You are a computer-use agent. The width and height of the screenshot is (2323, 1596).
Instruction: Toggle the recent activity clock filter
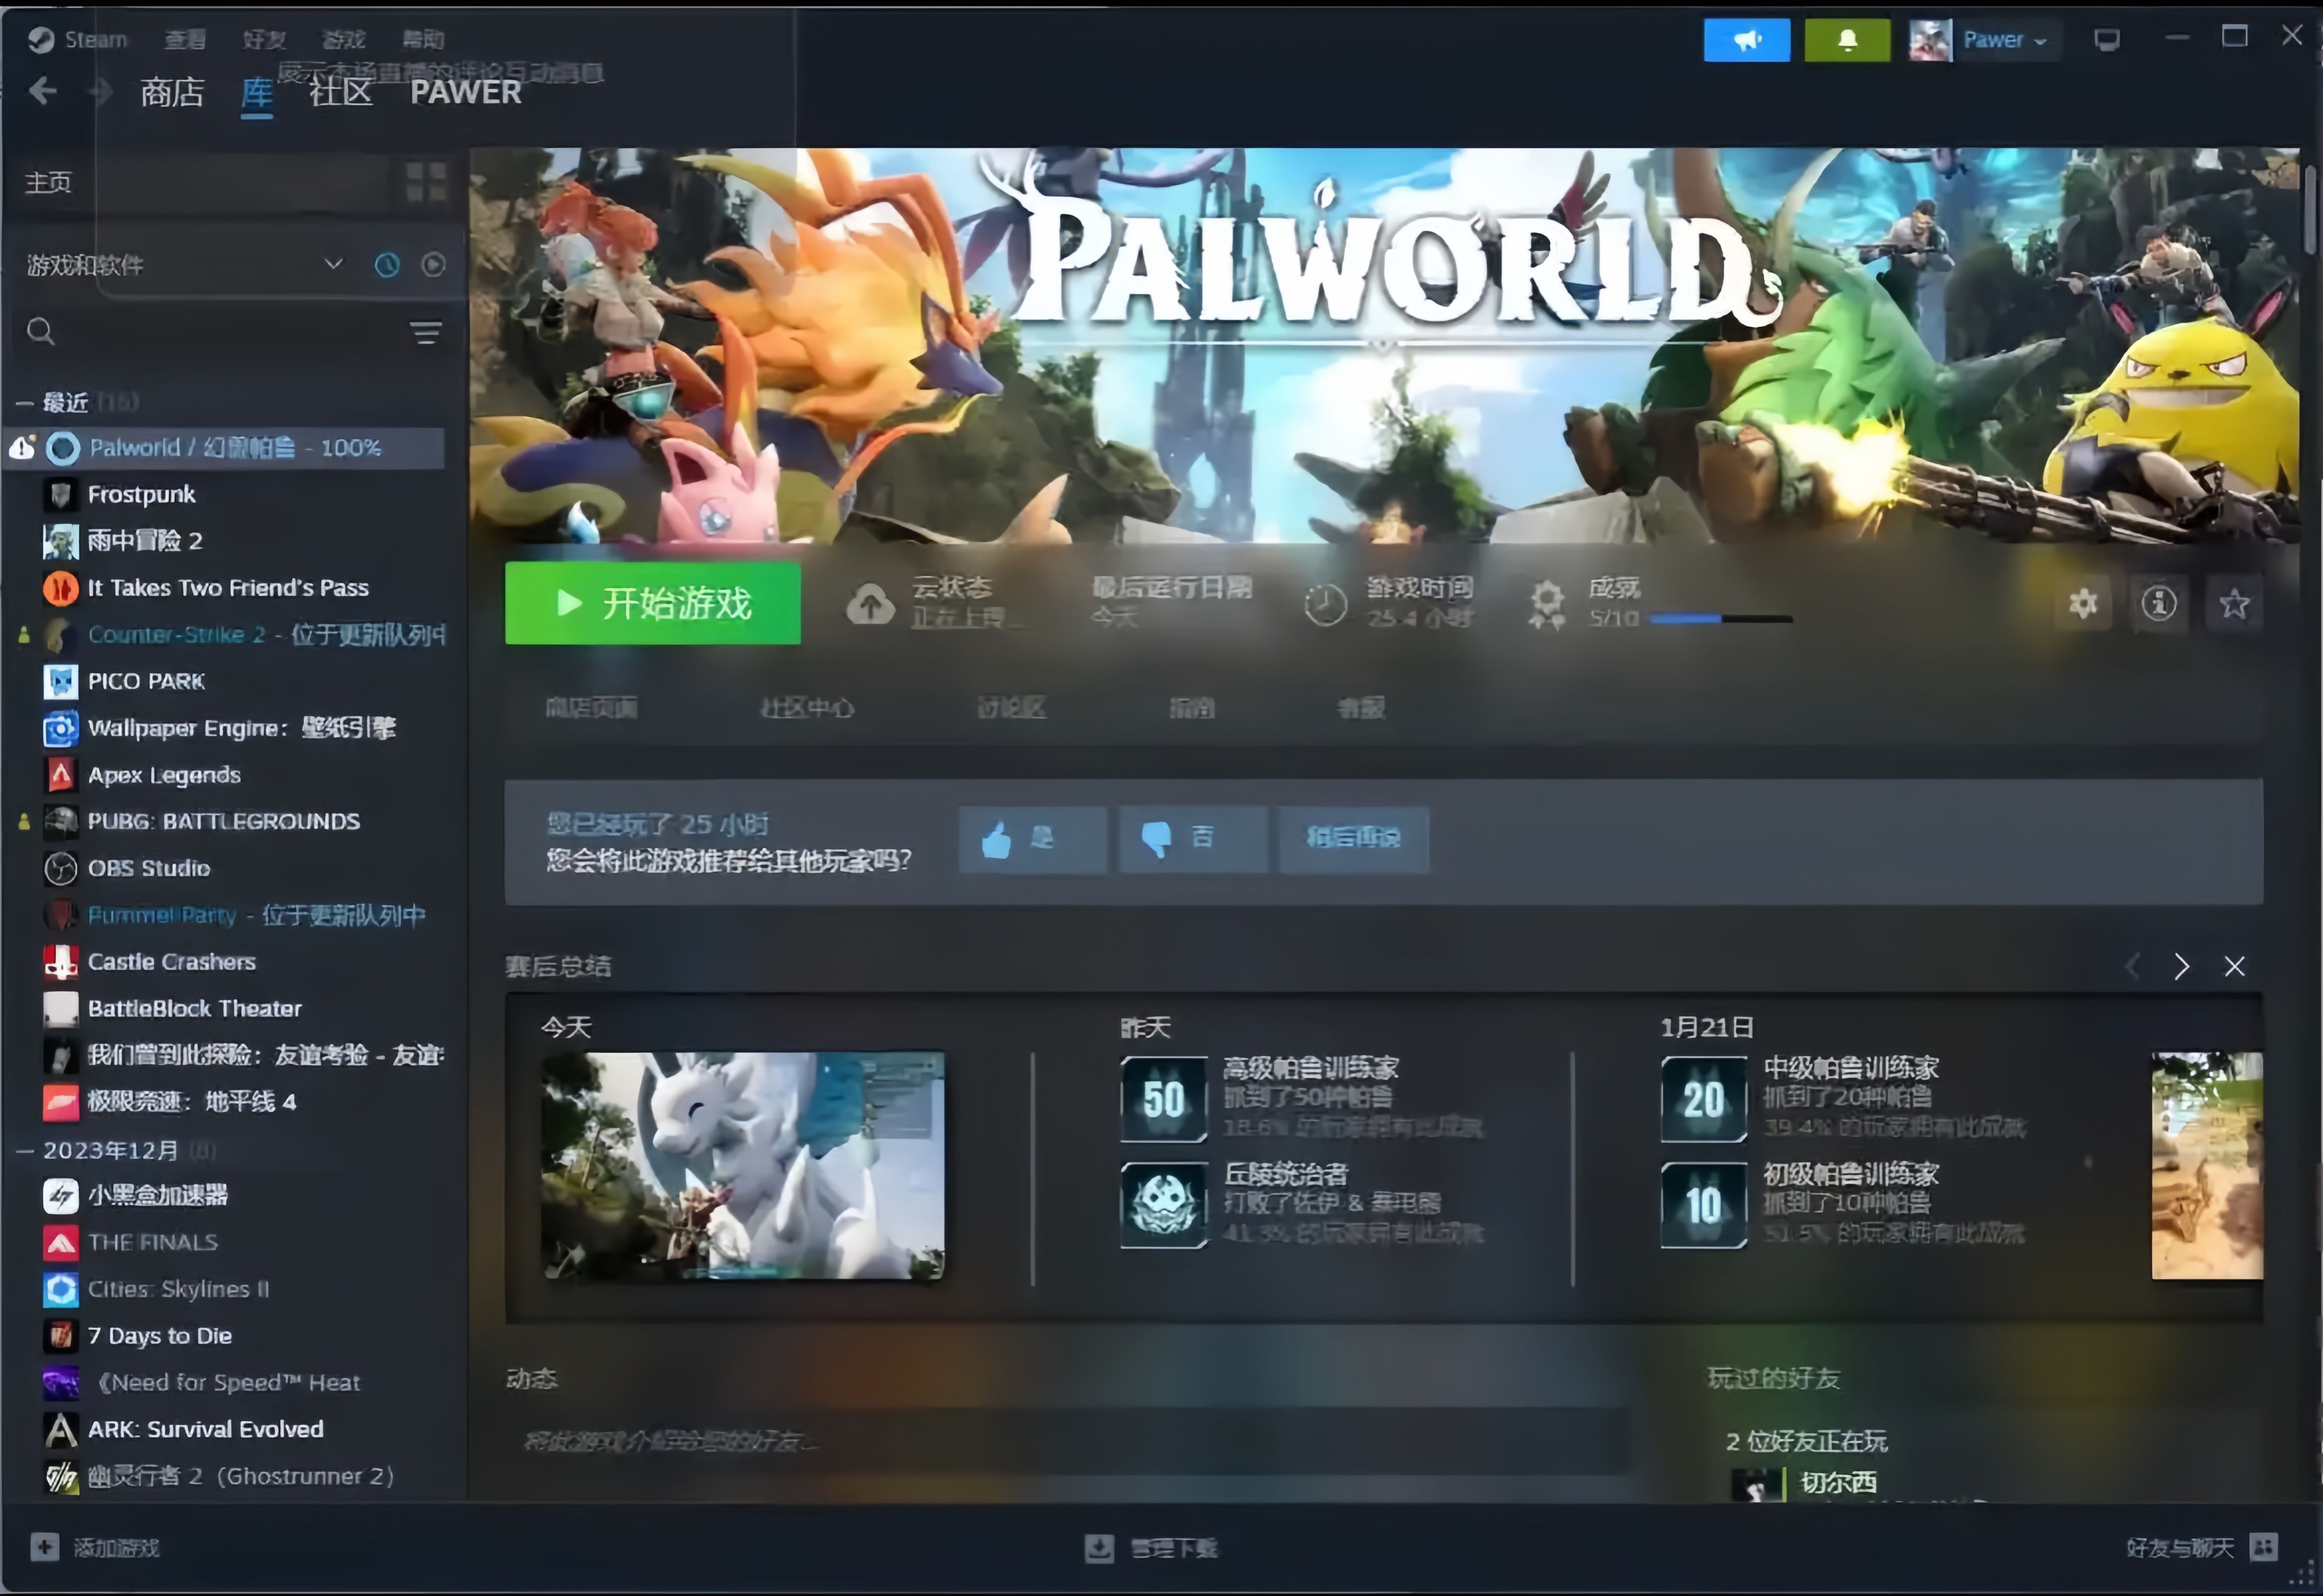(387, 265)
